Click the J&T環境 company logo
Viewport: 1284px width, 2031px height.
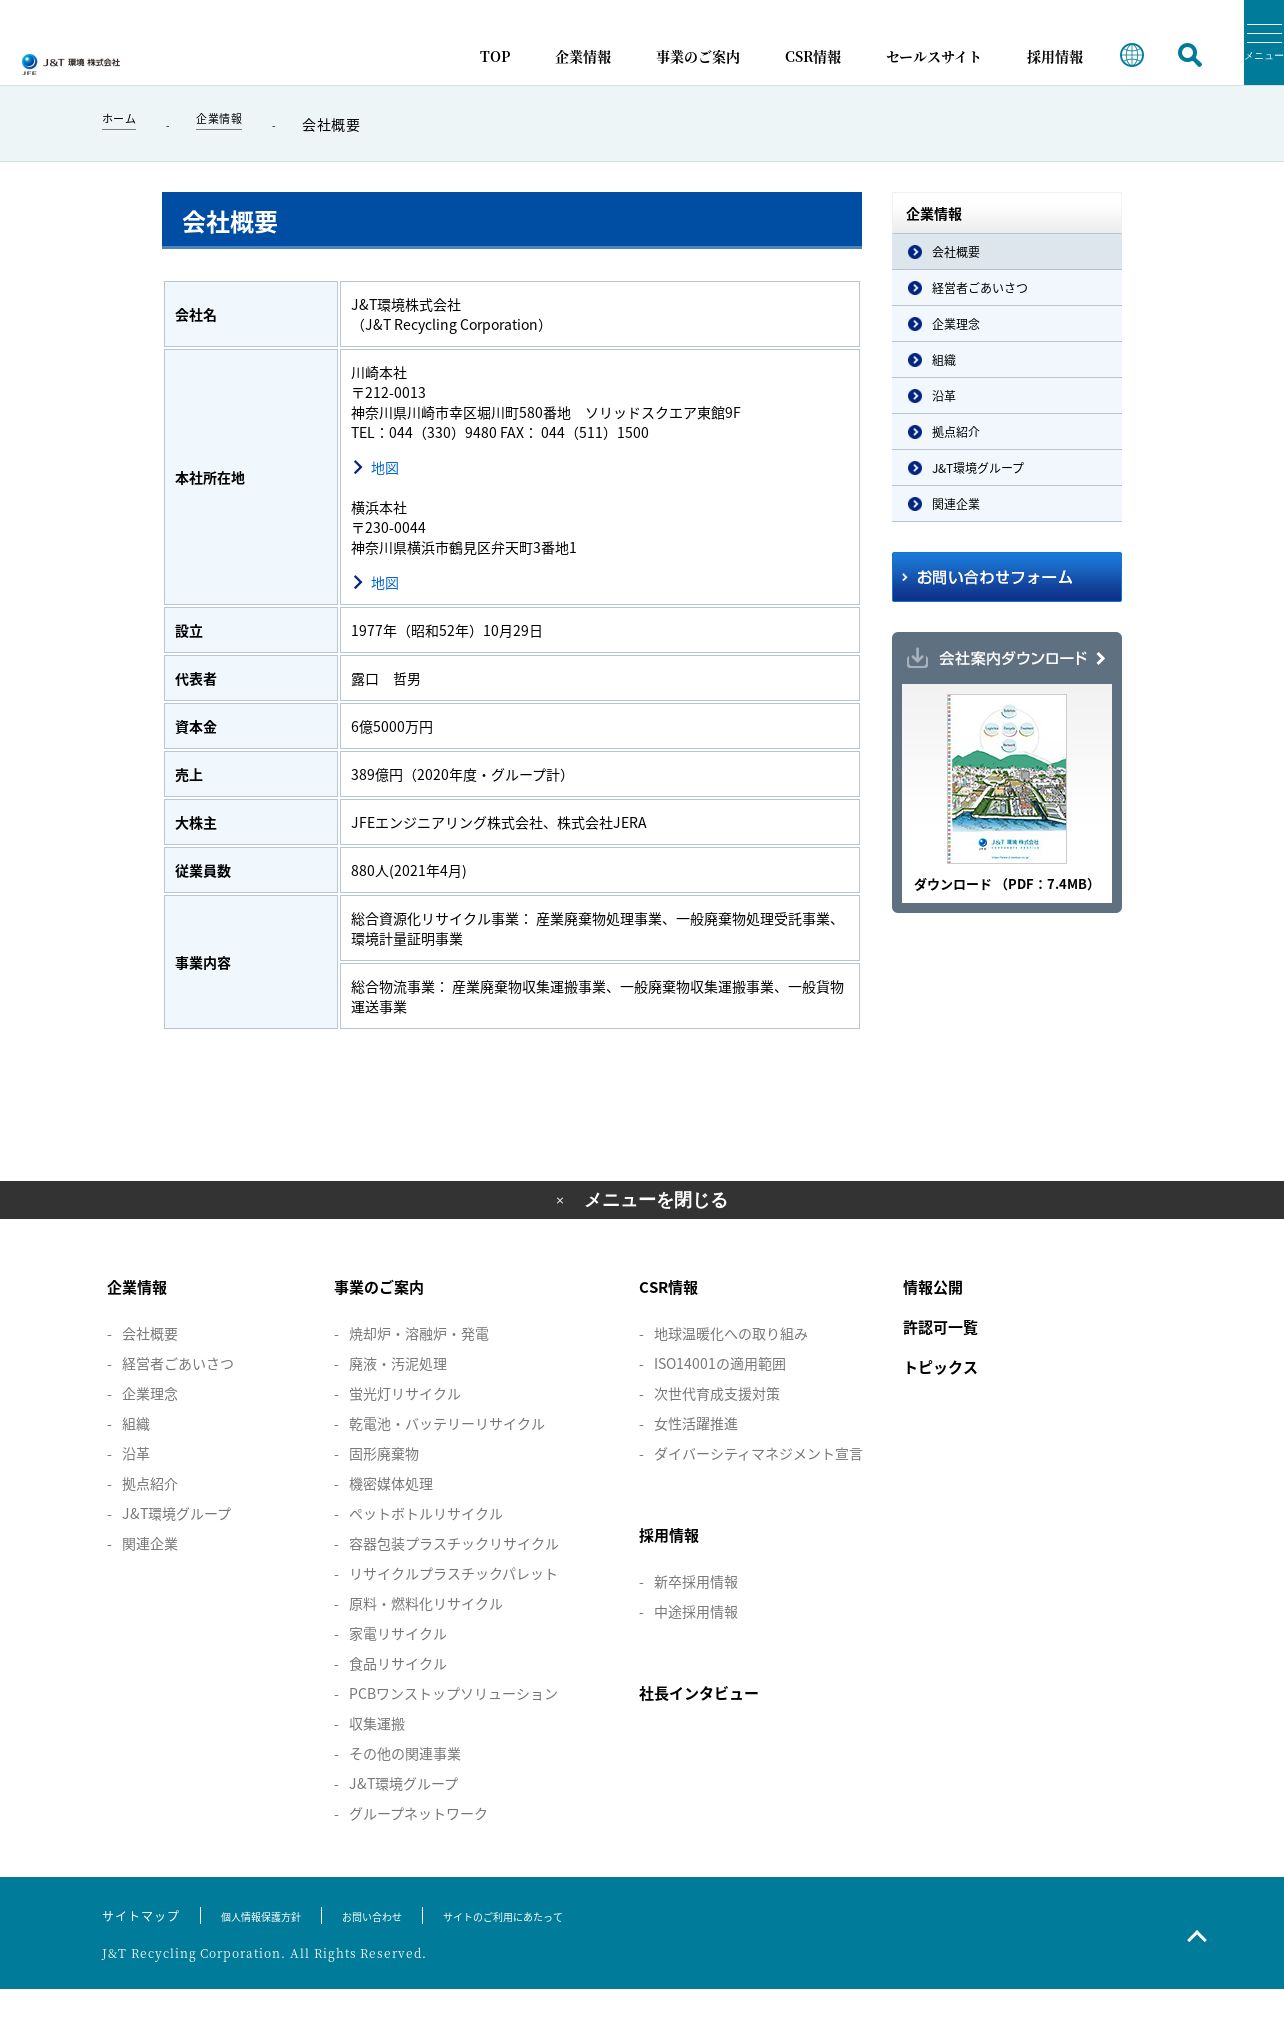coord(70,64)
